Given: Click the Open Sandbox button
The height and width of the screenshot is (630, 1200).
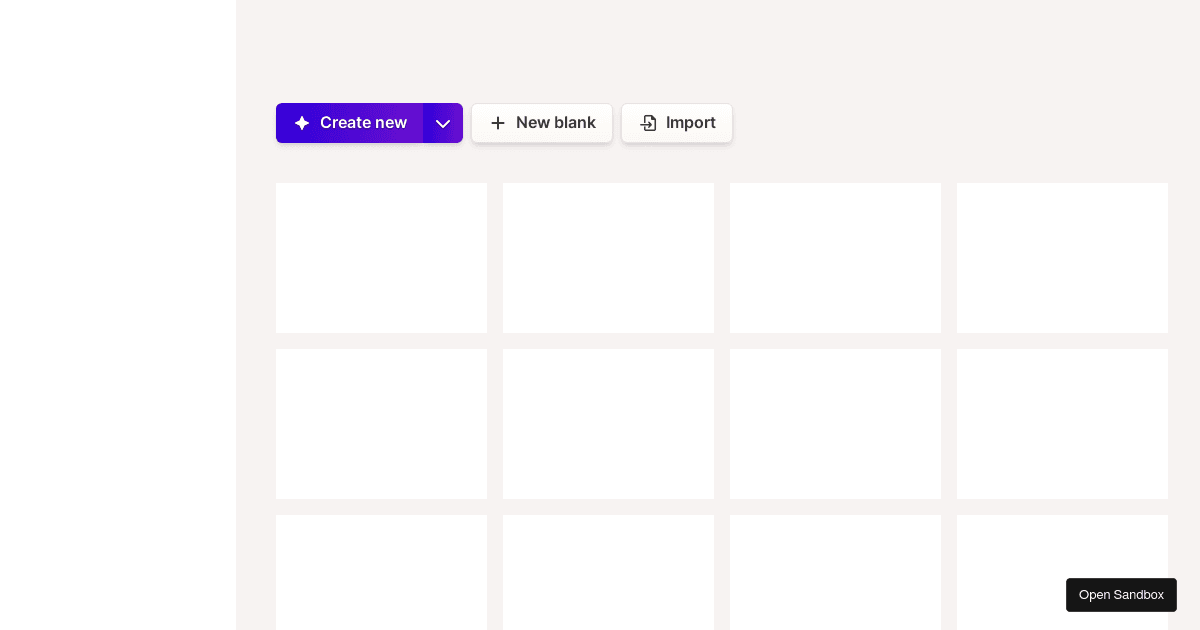Looking at the screenshot, I should 1121,595.
